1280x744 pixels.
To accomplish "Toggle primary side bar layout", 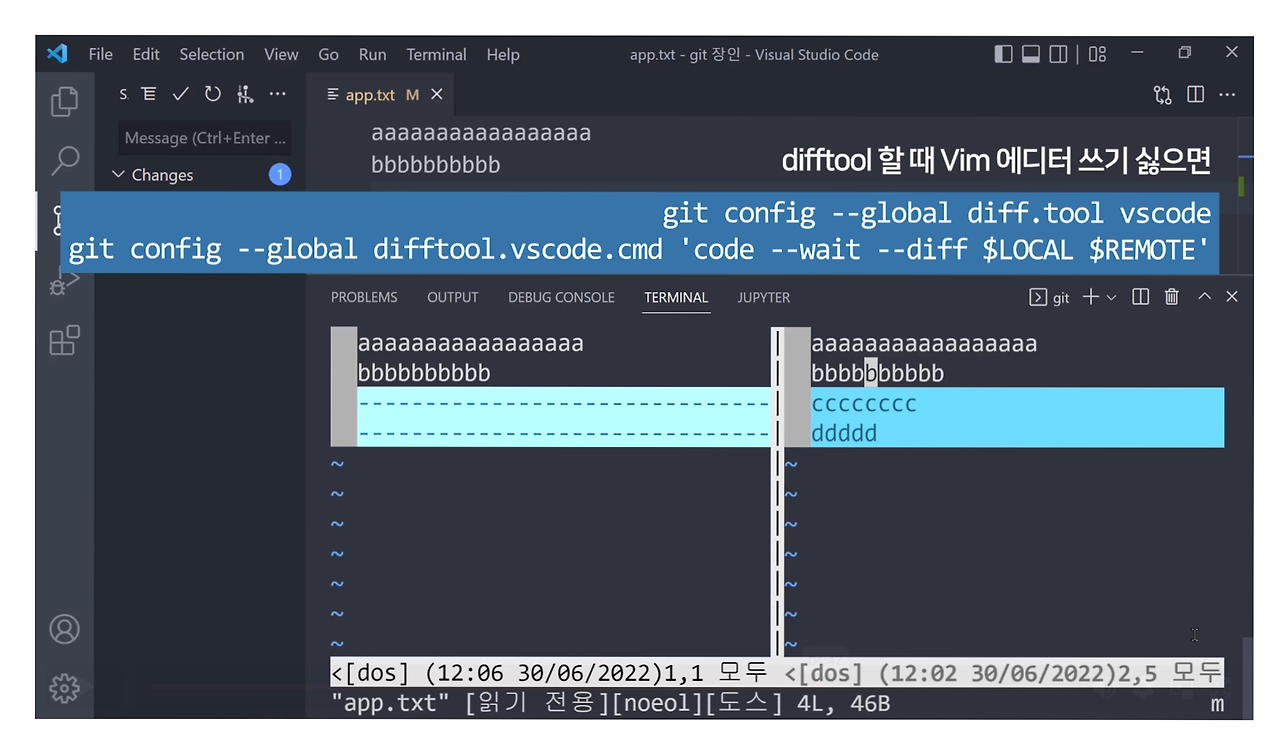I will coord(1004,54).
